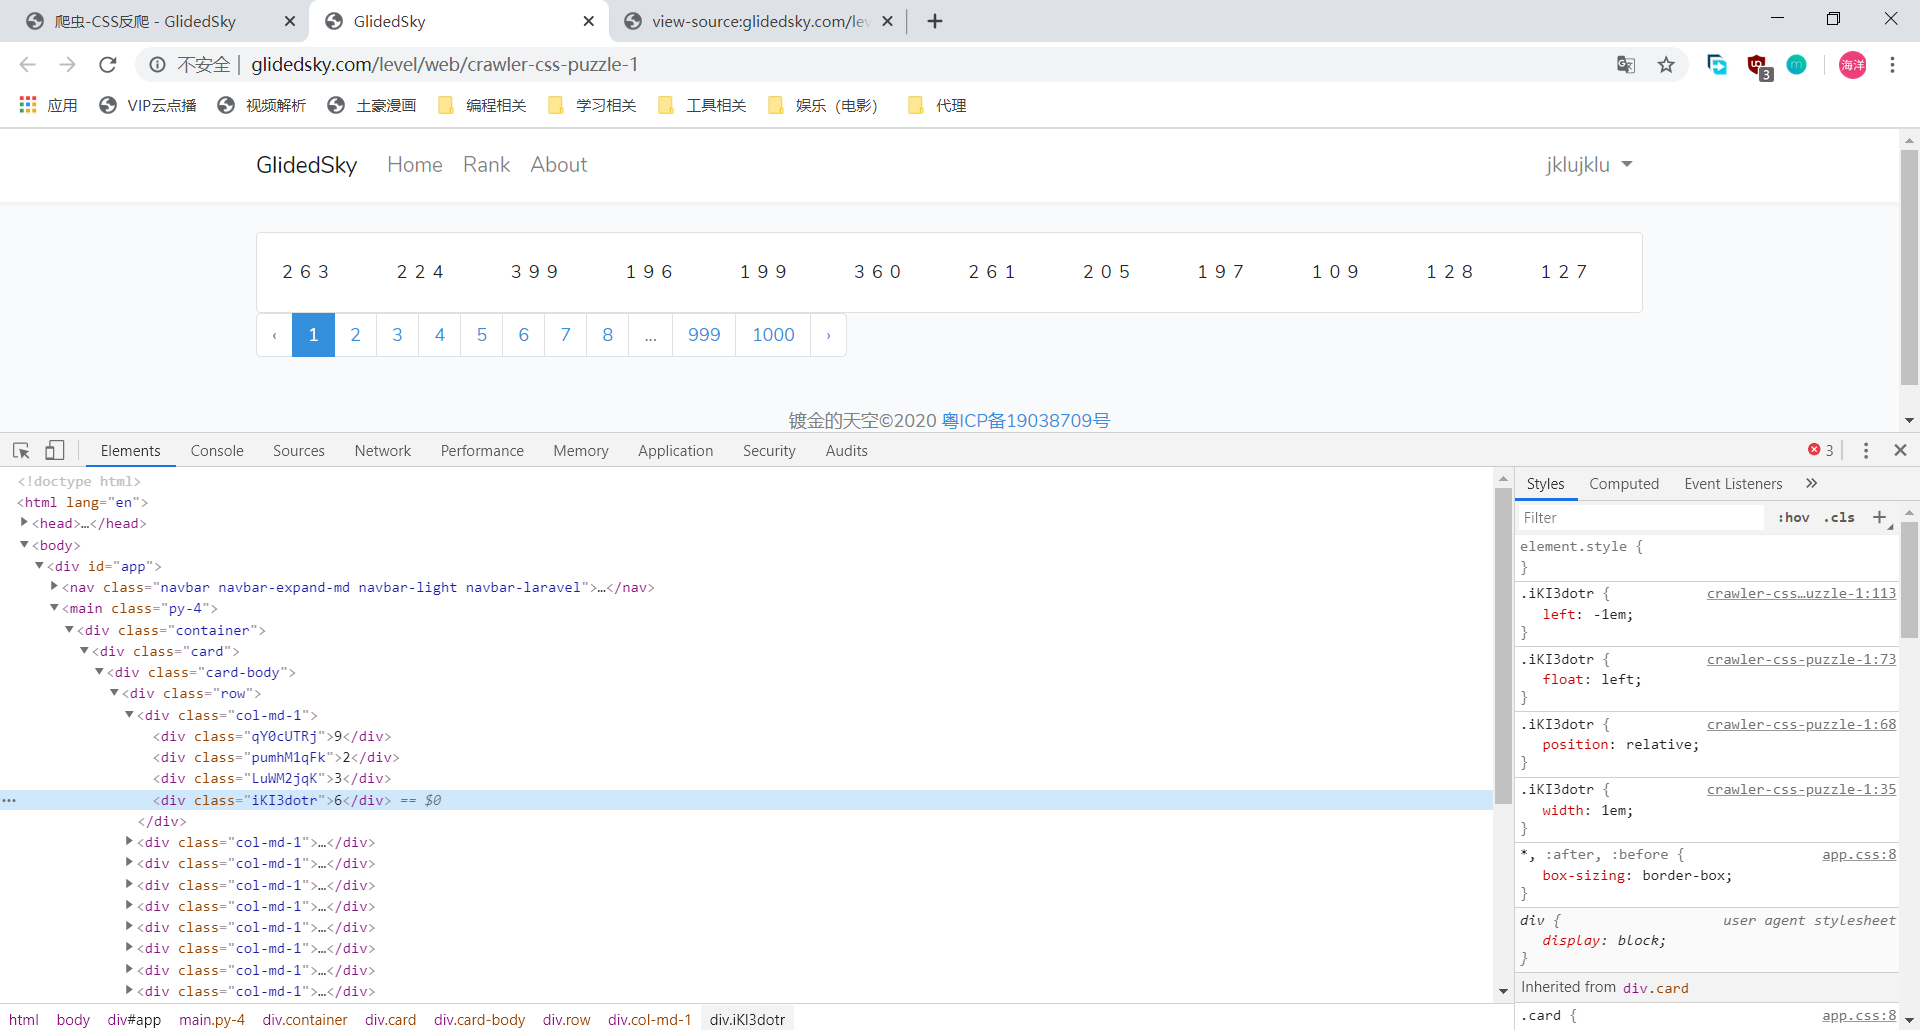Click the next page arrow in pagination

(828, 335)
